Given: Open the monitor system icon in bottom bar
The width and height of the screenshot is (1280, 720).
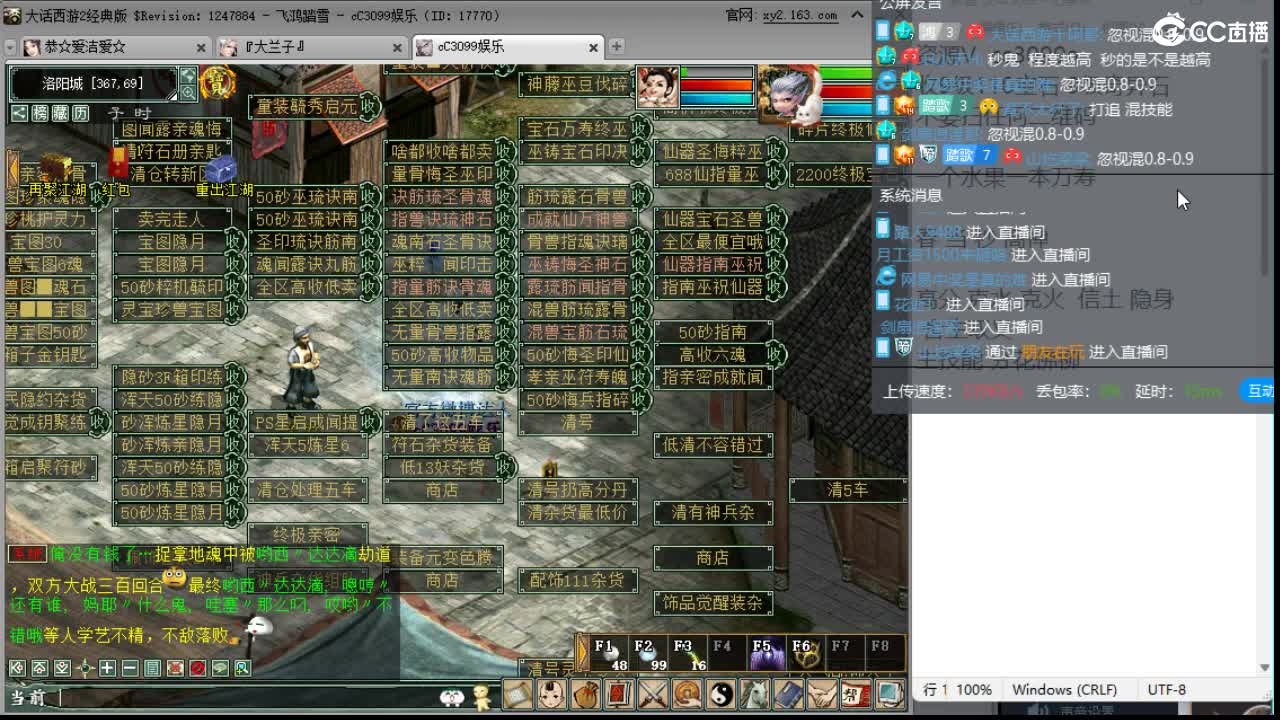Looking at the screenshot, I should (x=890, y=693).
